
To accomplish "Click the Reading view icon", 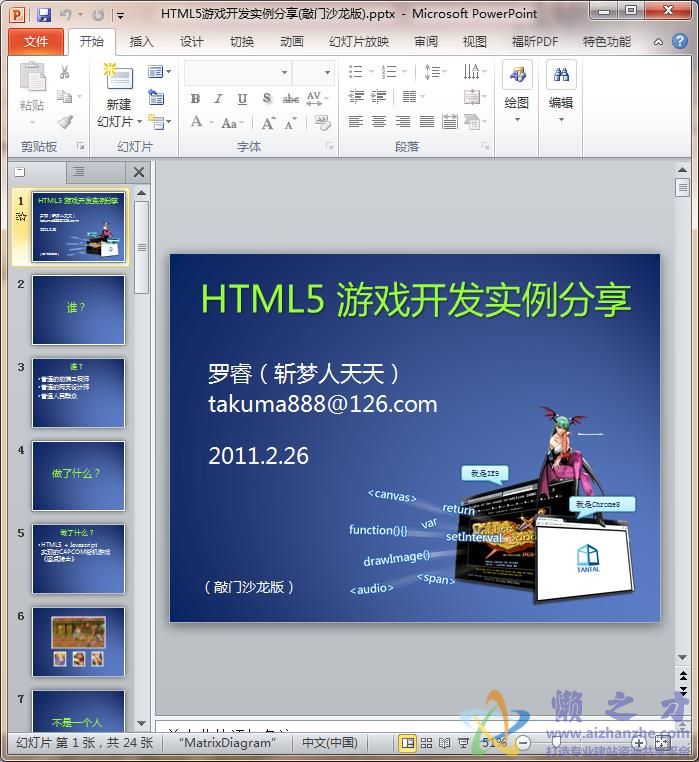I will coord(444,743).
